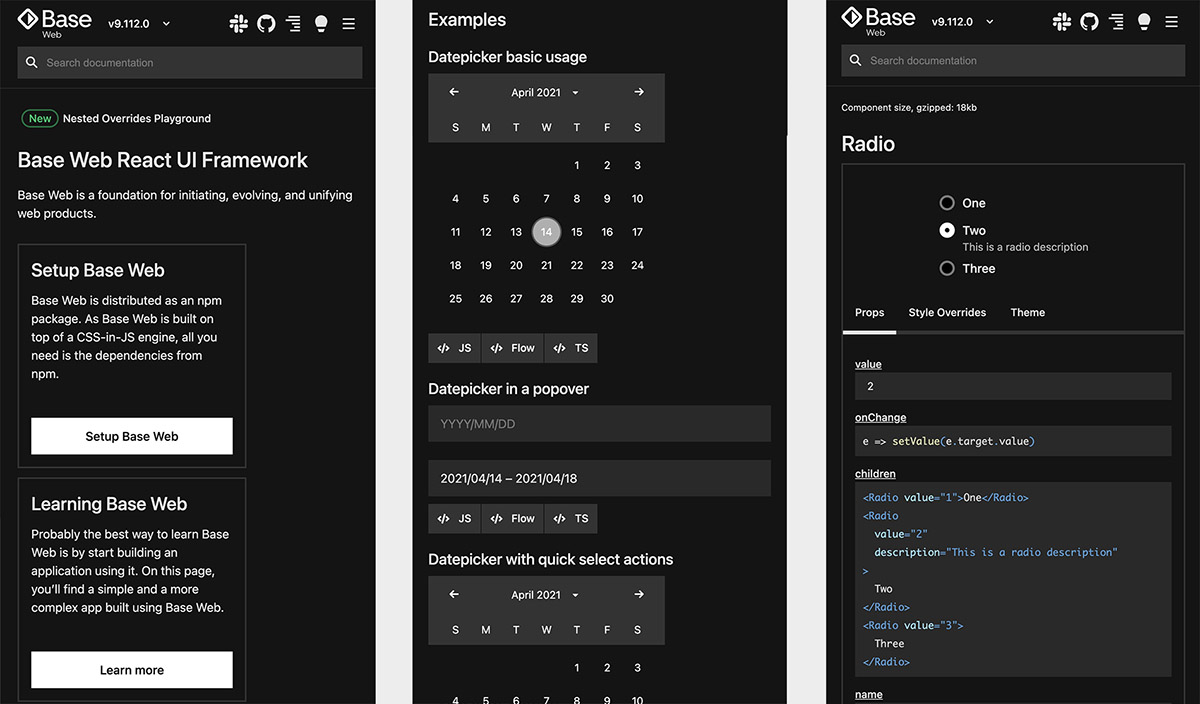Open version v9.112.0 dropdown in right panel
This screenshot has width=1200, height=704.
coord(962,21)
